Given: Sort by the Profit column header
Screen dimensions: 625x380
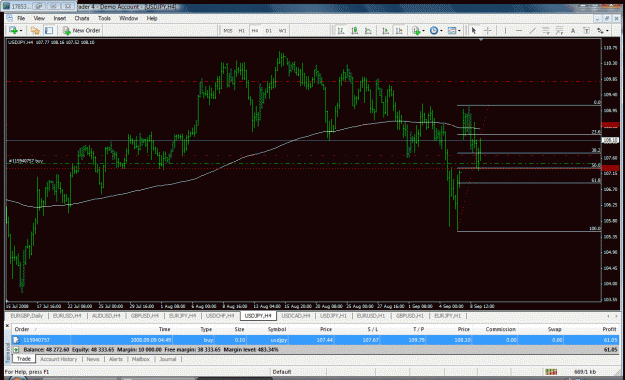Looking at the screenshot, I should click(609, 329).
